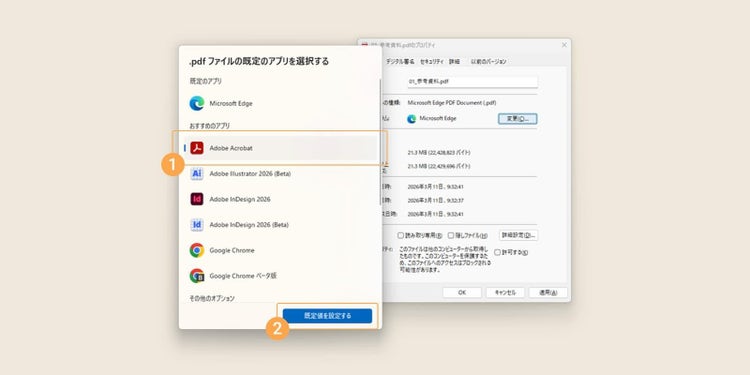Click the file name field 01_参考資料.pdf
Image resolution: width=750 pixels, height=375 pixels.
tap(473, 82)
